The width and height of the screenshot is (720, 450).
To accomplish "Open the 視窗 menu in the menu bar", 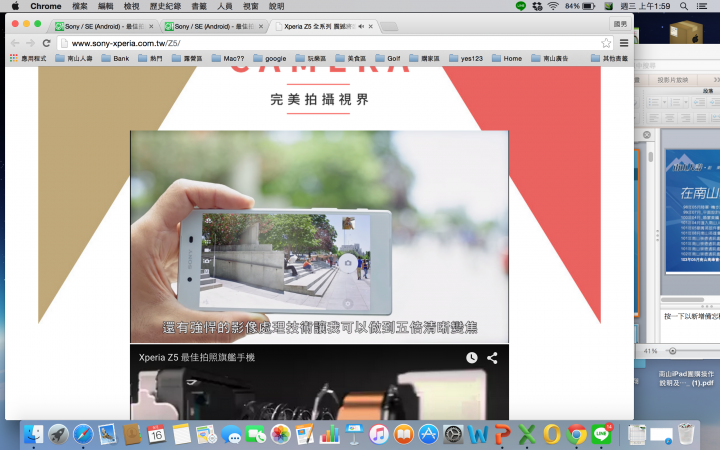I will 251,6.
